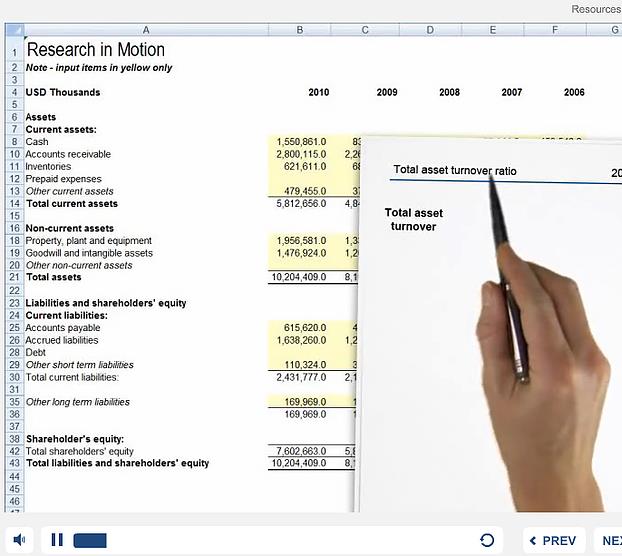Screen dimensions: 622x556
Task: Click the Total asset turnover ratio heading
Action: pyautogui.click(x=455, y=171)
